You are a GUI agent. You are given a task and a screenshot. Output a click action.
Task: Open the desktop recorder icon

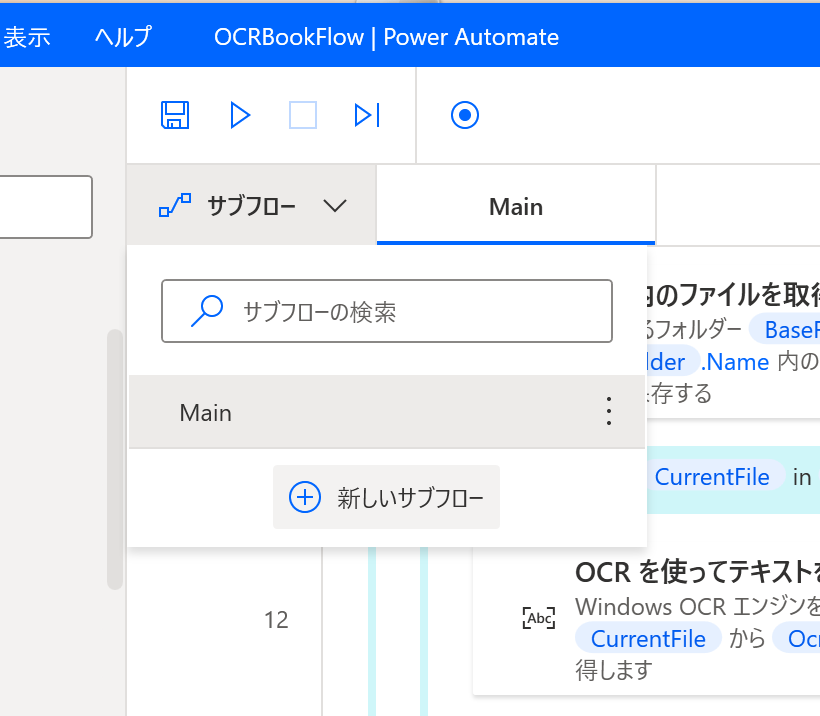tap(463, 115)
